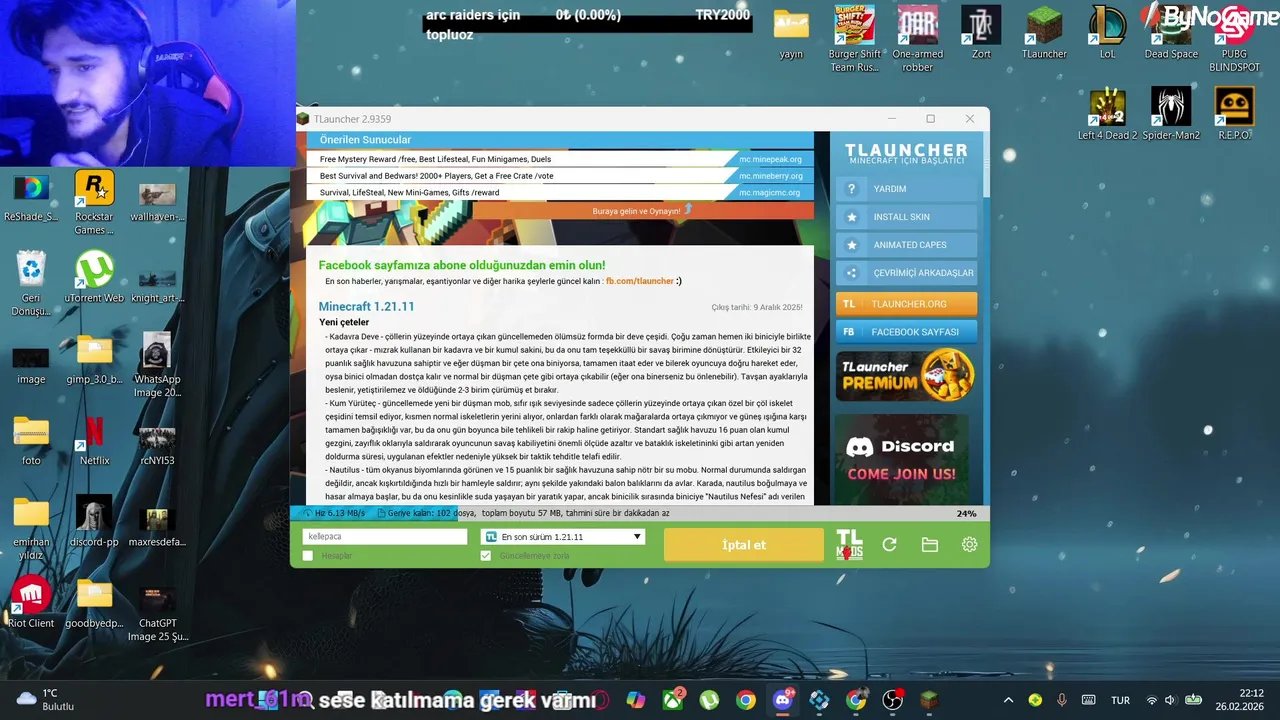Open TLauncher settings gear
This screenshot has width=1280, height=720.
pos(969,545)
